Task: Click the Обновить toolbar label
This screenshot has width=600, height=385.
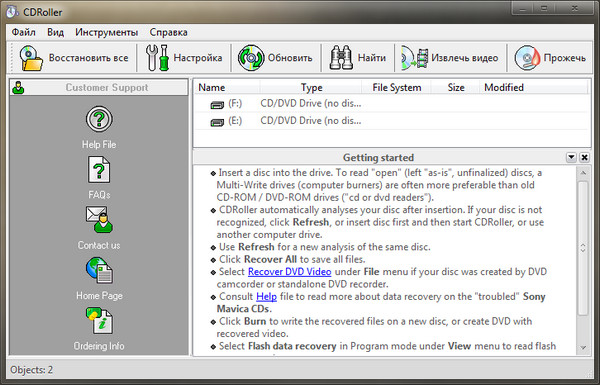Action: (x=290, y=58)
